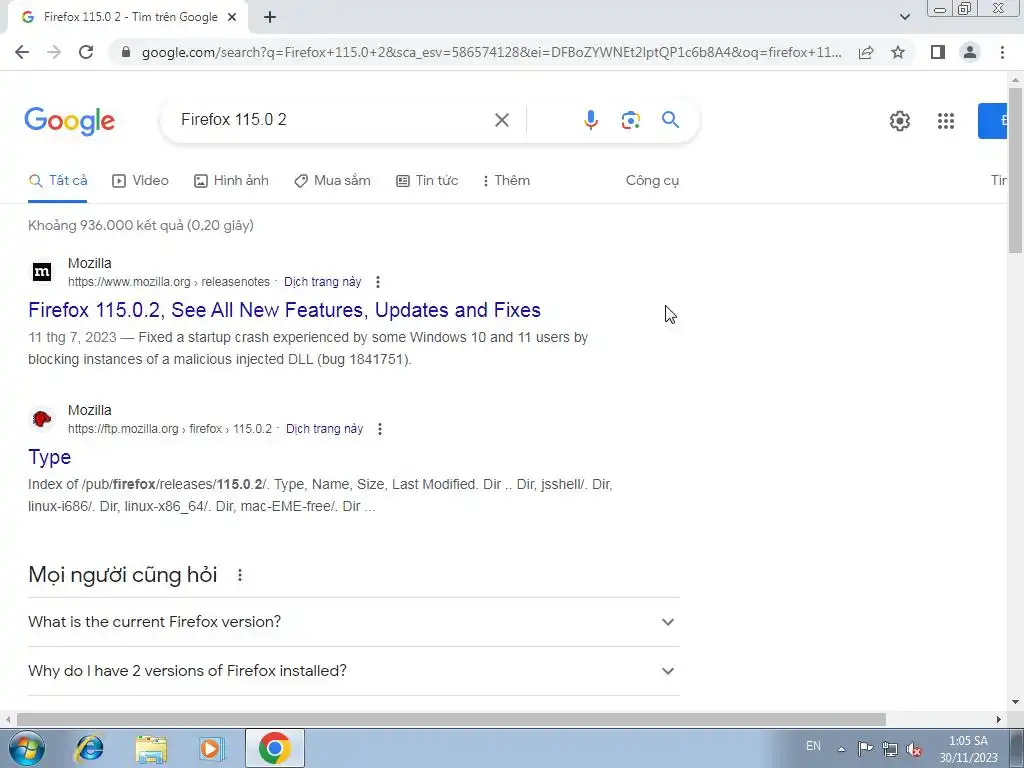This screenshot has width=1024, height=768.
Task: Click the blue sign-in button
Action: (x=993, y=121)
